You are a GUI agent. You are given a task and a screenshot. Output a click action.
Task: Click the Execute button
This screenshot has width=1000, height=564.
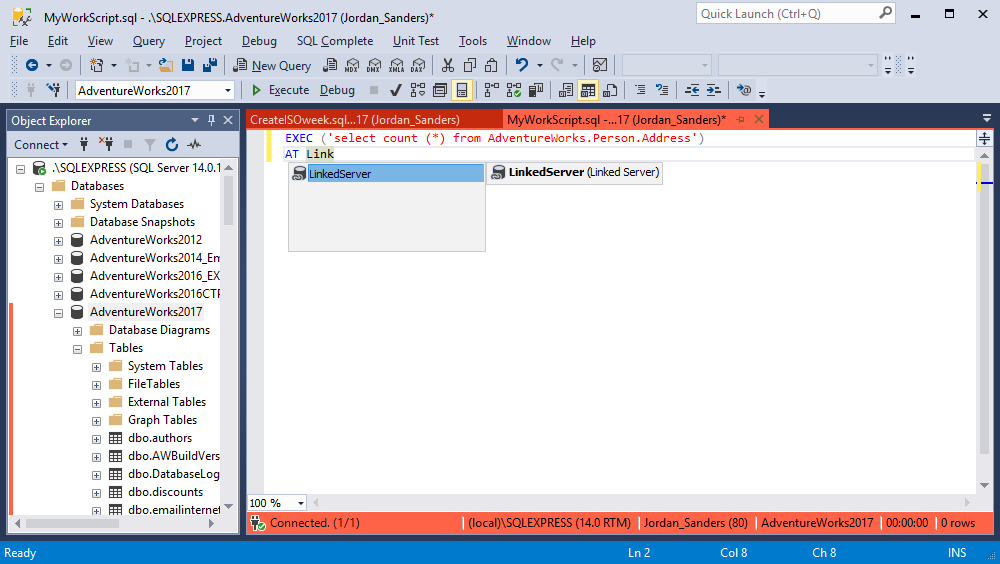pyautogui.click(x=281, y=90)
